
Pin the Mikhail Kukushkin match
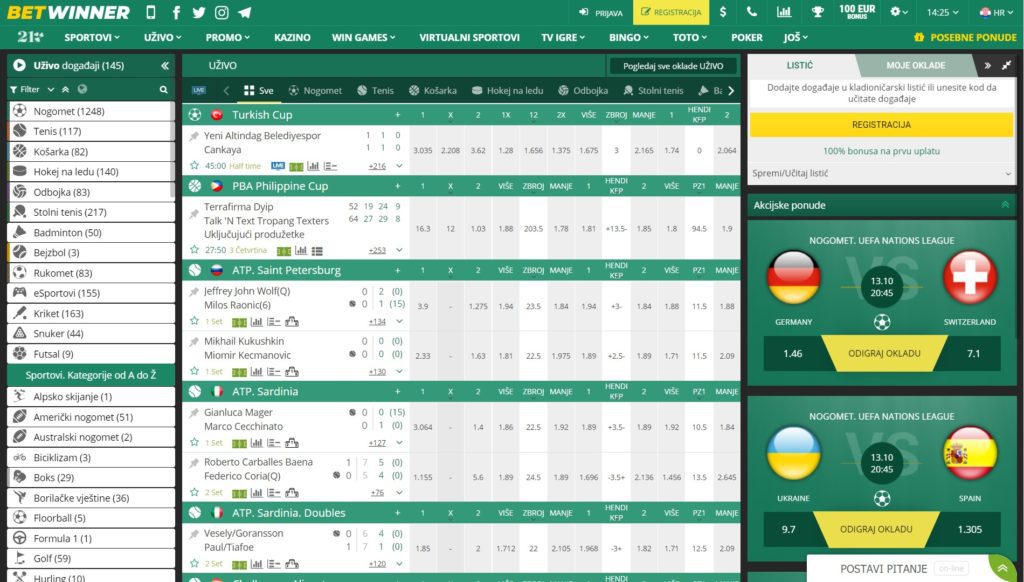[x=194, y=341]
